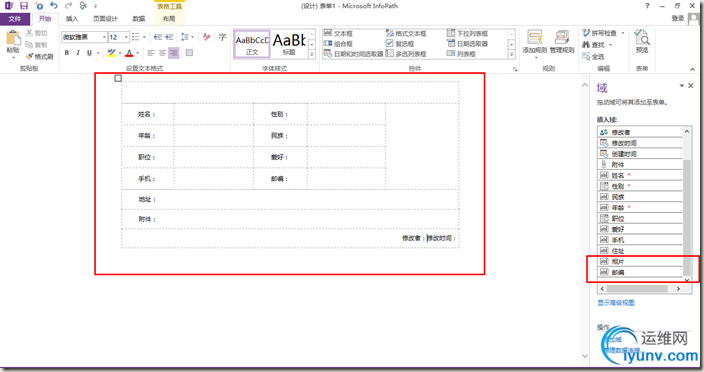
Task: Insert a 列表框 (List Box) control
Action: click(x=461, y=54)
